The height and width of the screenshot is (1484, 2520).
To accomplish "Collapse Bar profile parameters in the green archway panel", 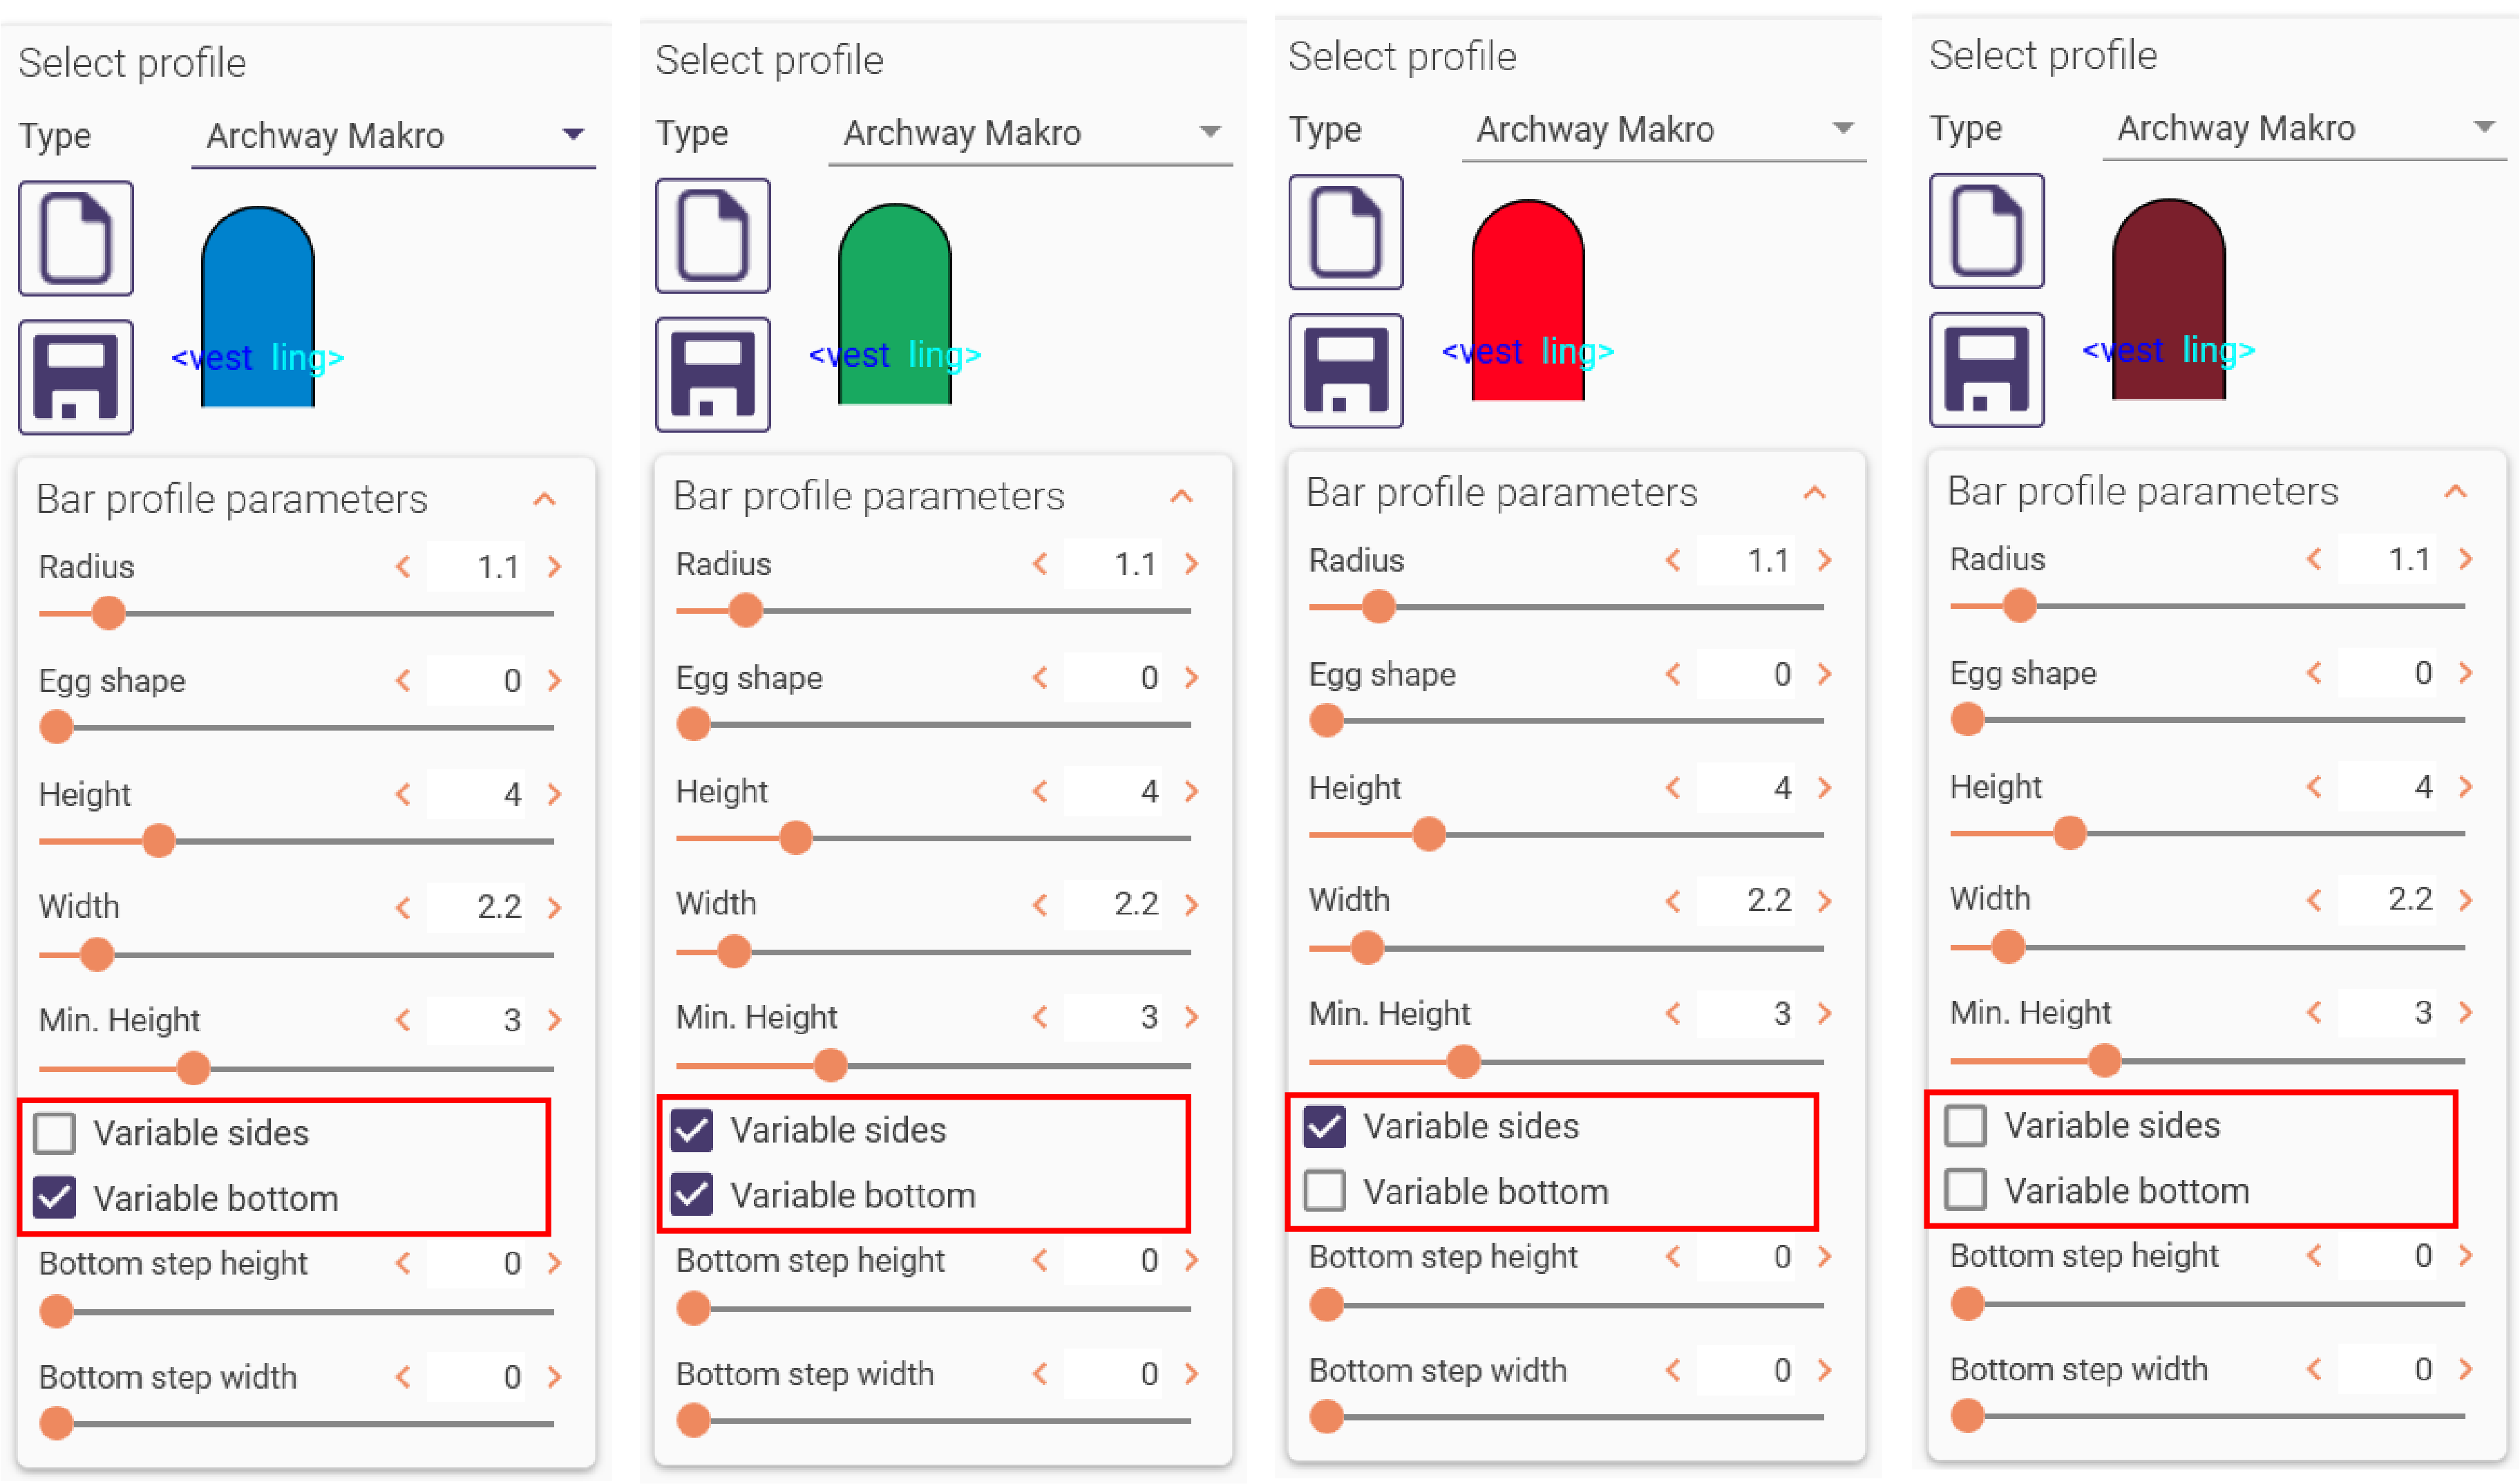I will click(x=1181, y=496).
